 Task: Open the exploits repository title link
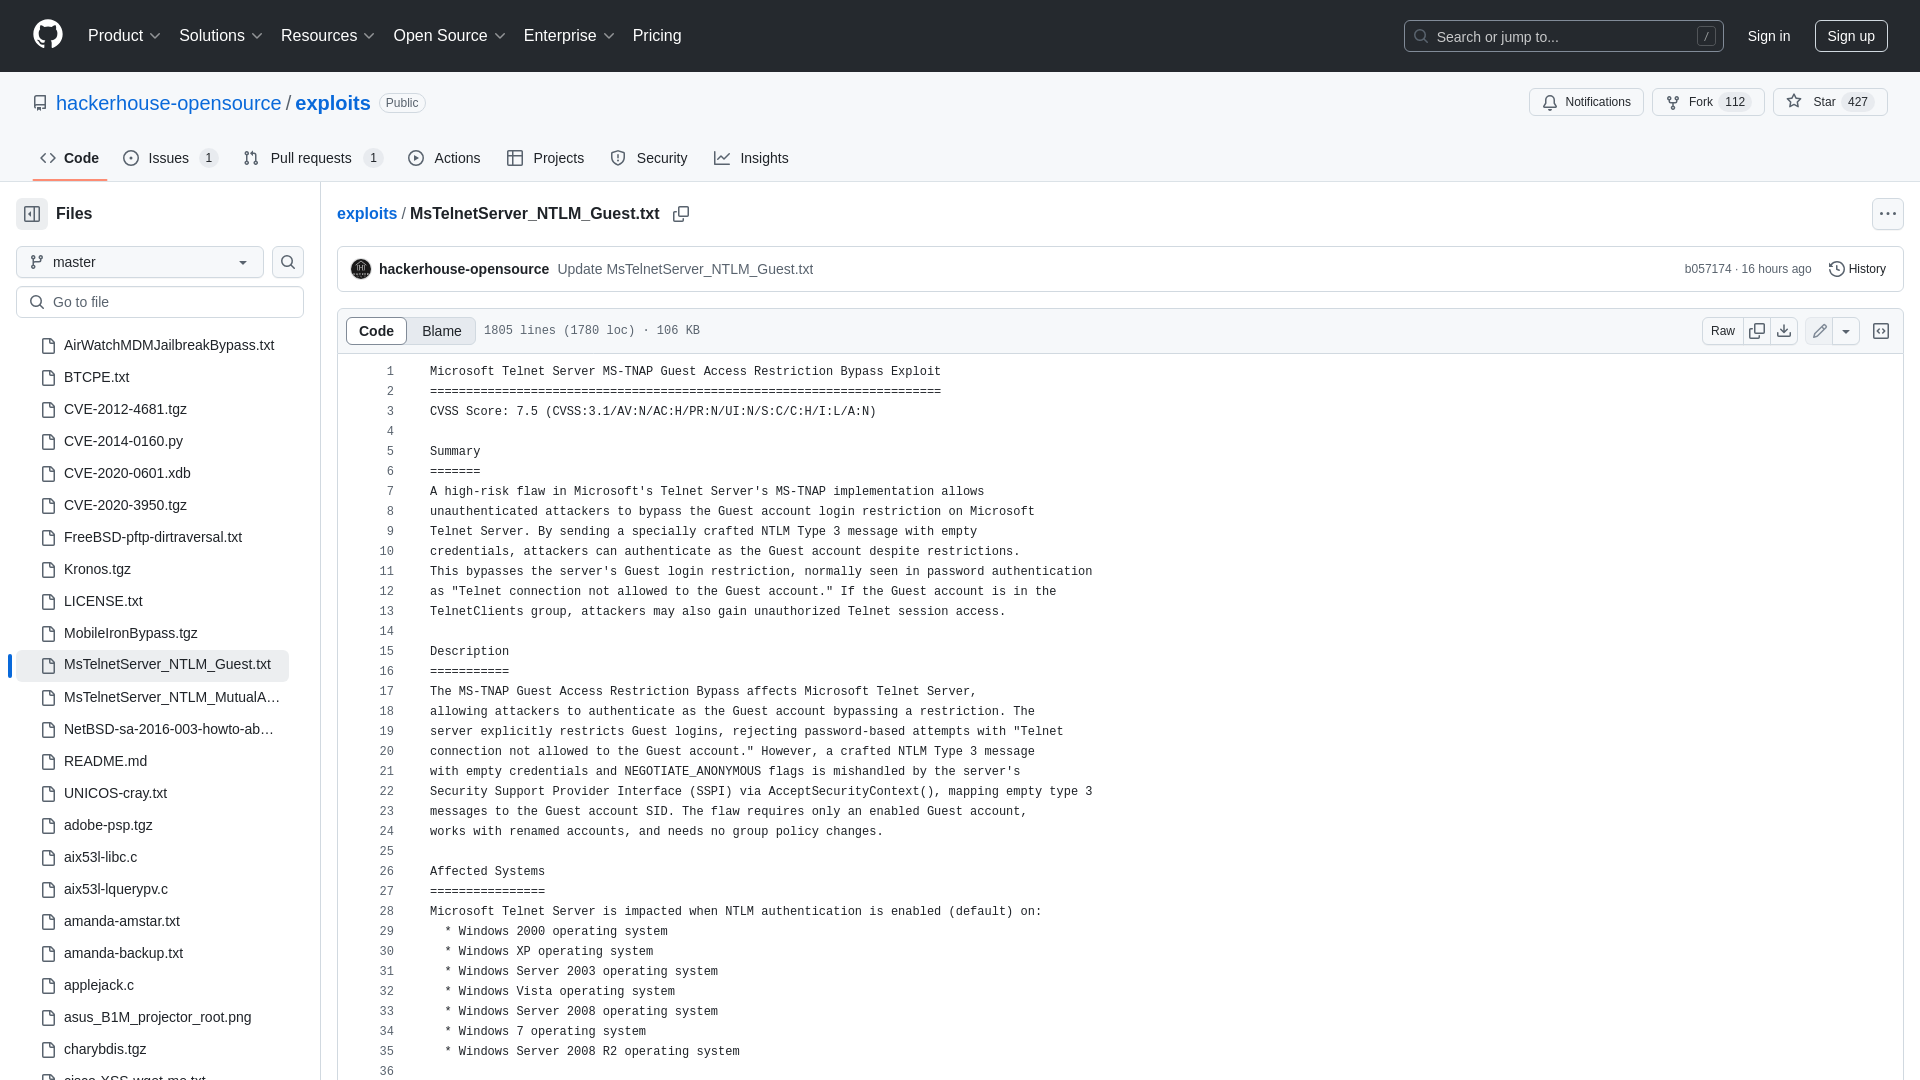[x=333, y=103]
